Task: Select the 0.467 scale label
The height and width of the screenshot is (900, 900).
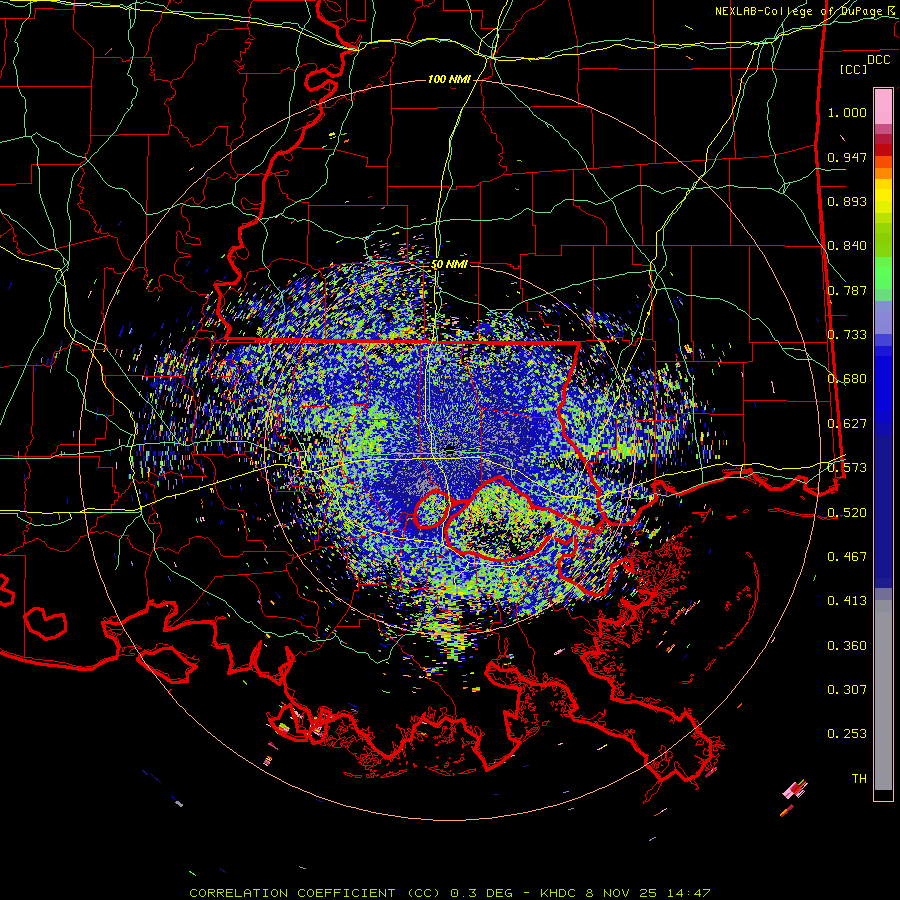Action: (847, 557)
